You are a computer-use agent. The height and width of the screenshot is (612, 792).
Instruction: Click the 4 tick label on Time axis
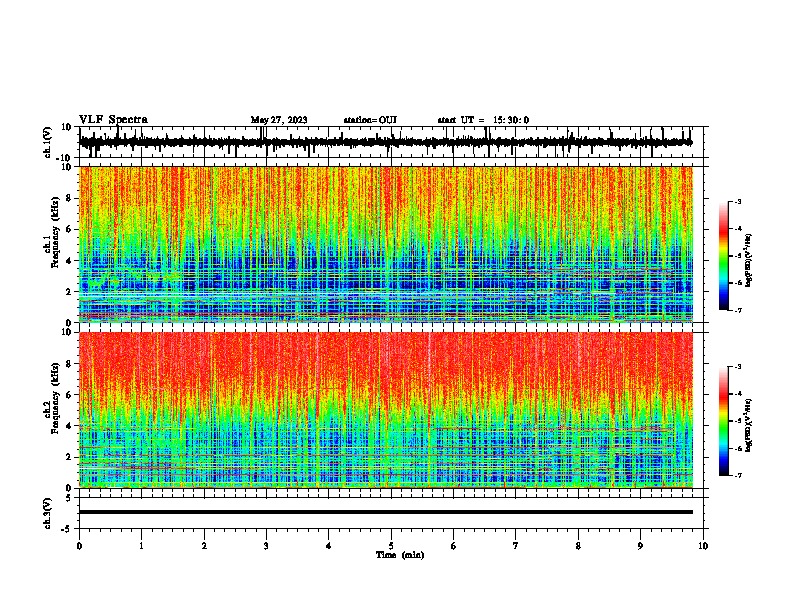coord(329,546)
